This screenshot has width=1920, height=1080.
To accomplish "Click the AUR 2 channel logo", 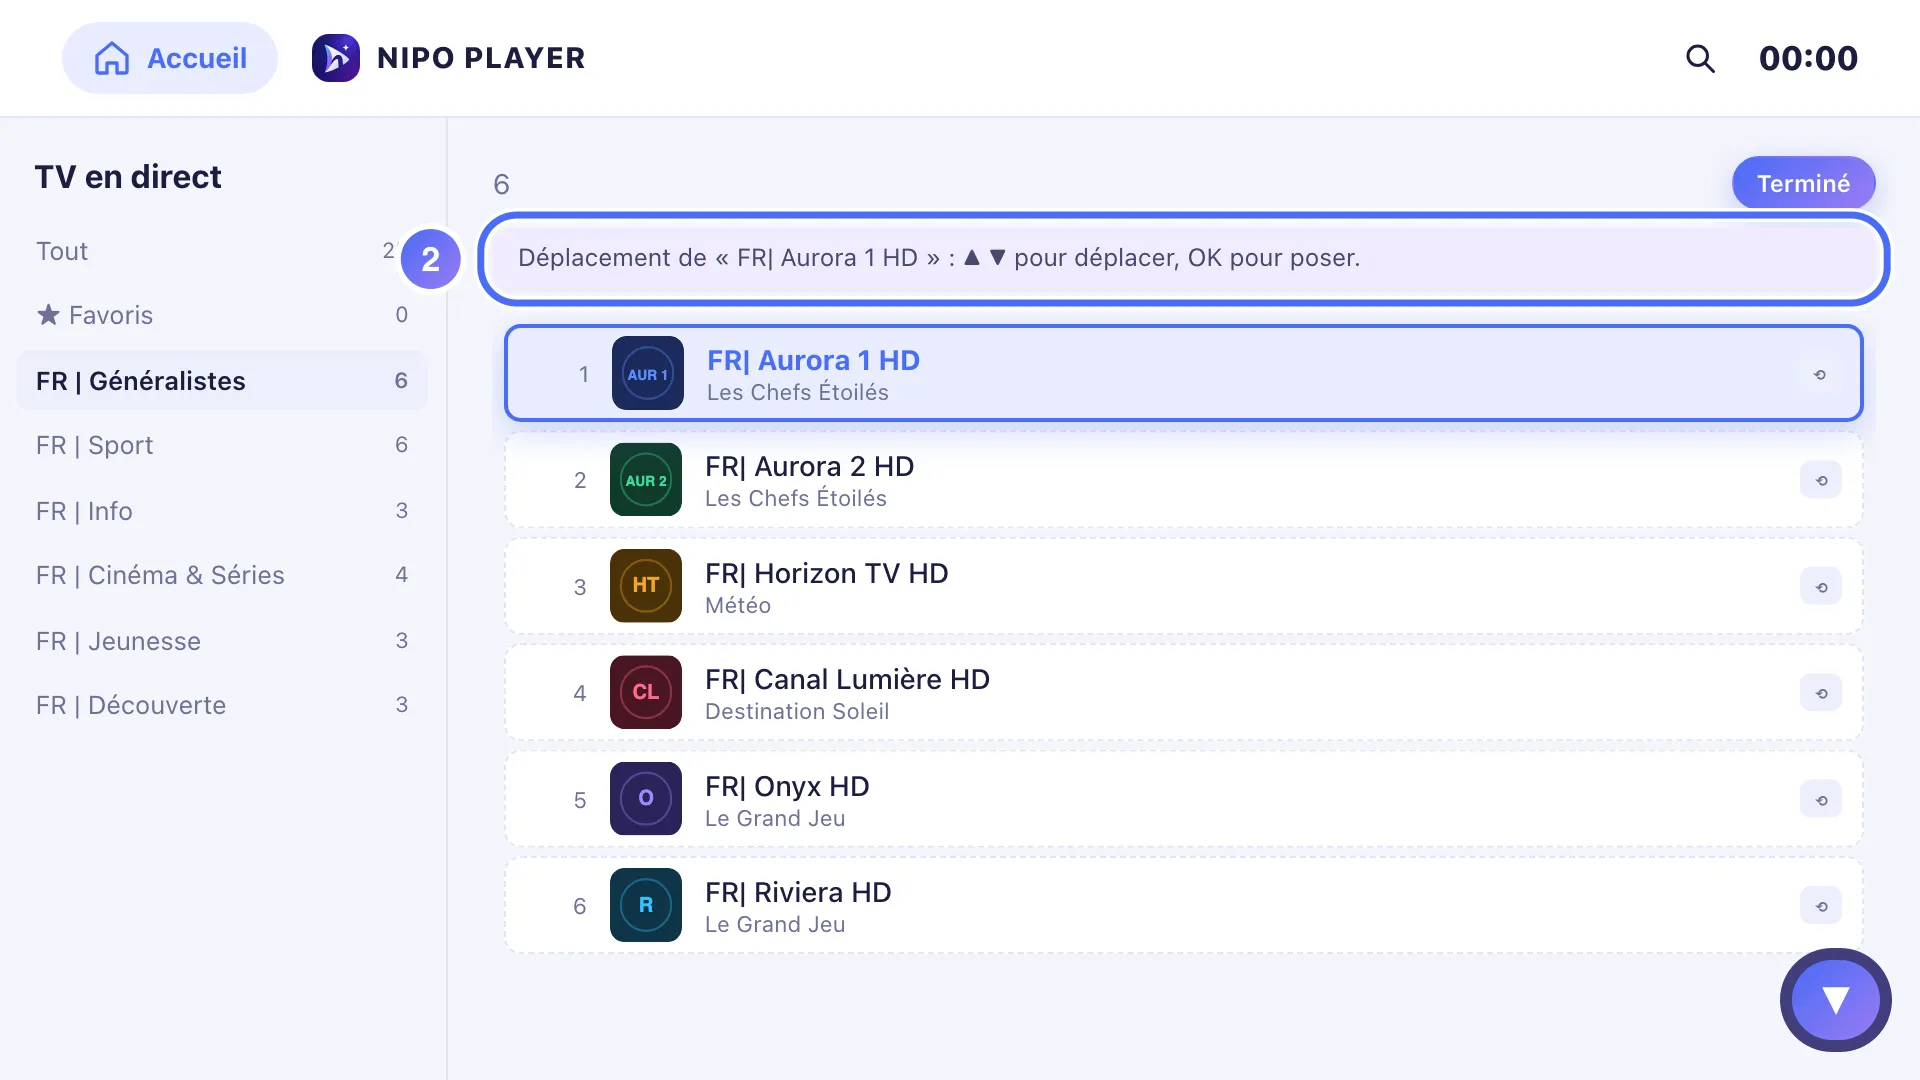I will [645, 480].
